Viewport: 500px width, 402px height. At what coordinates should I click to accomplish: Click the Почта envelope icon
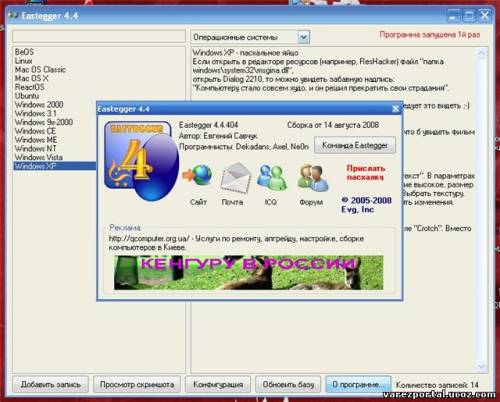[235, 178]
